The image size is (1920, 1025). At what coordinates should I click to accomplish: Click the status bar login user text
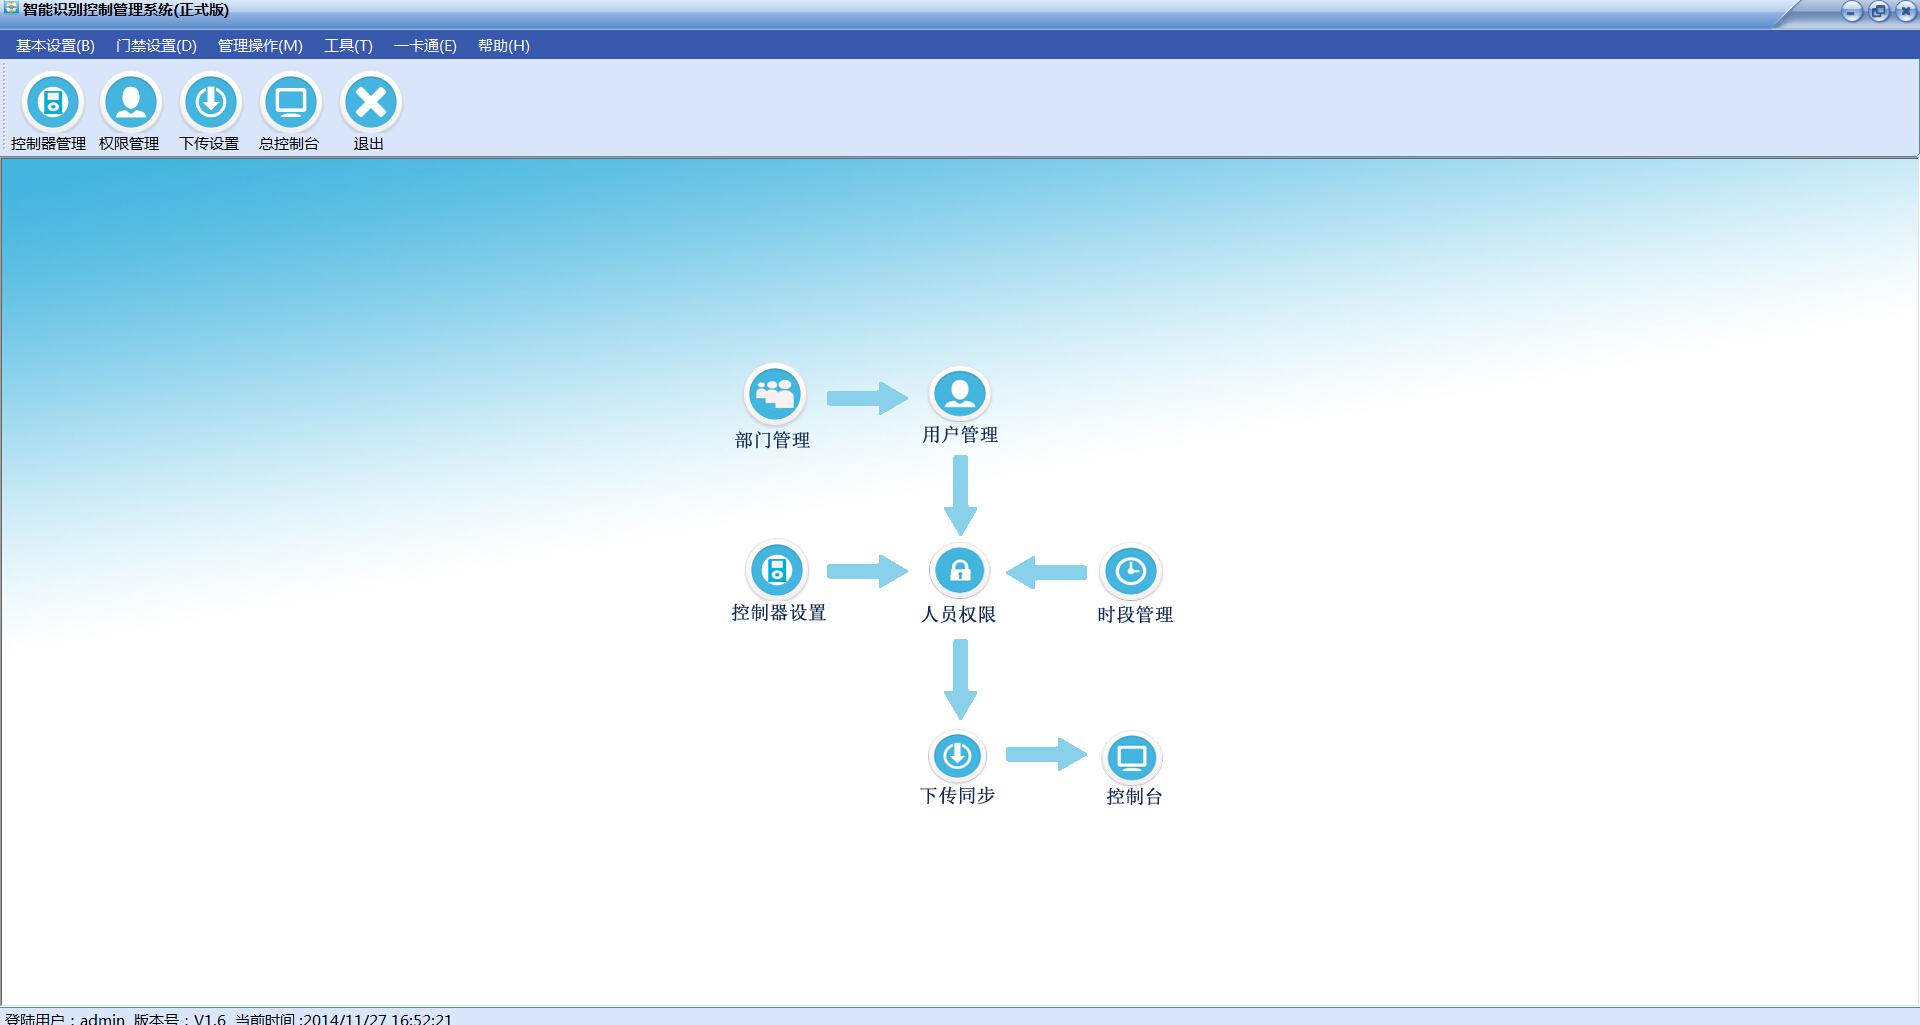coord(65,1019)
